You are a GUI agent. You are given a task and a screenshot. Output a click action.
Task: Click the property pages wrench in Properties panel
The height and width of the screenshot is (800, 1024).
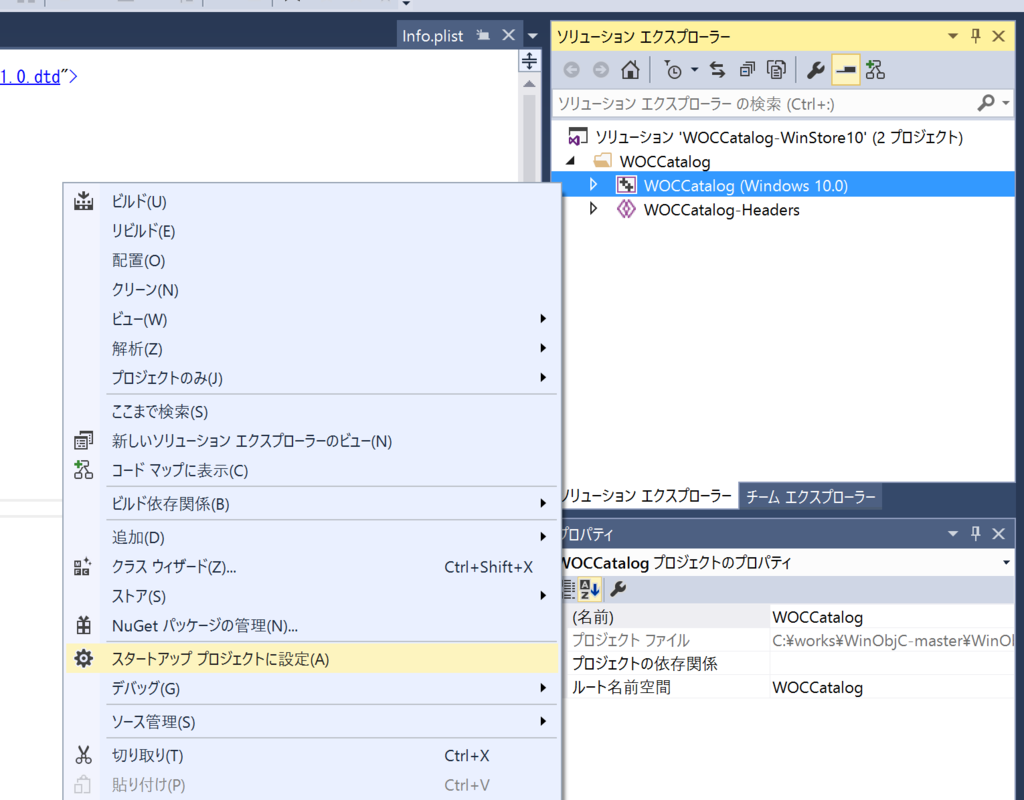(617, 589)
